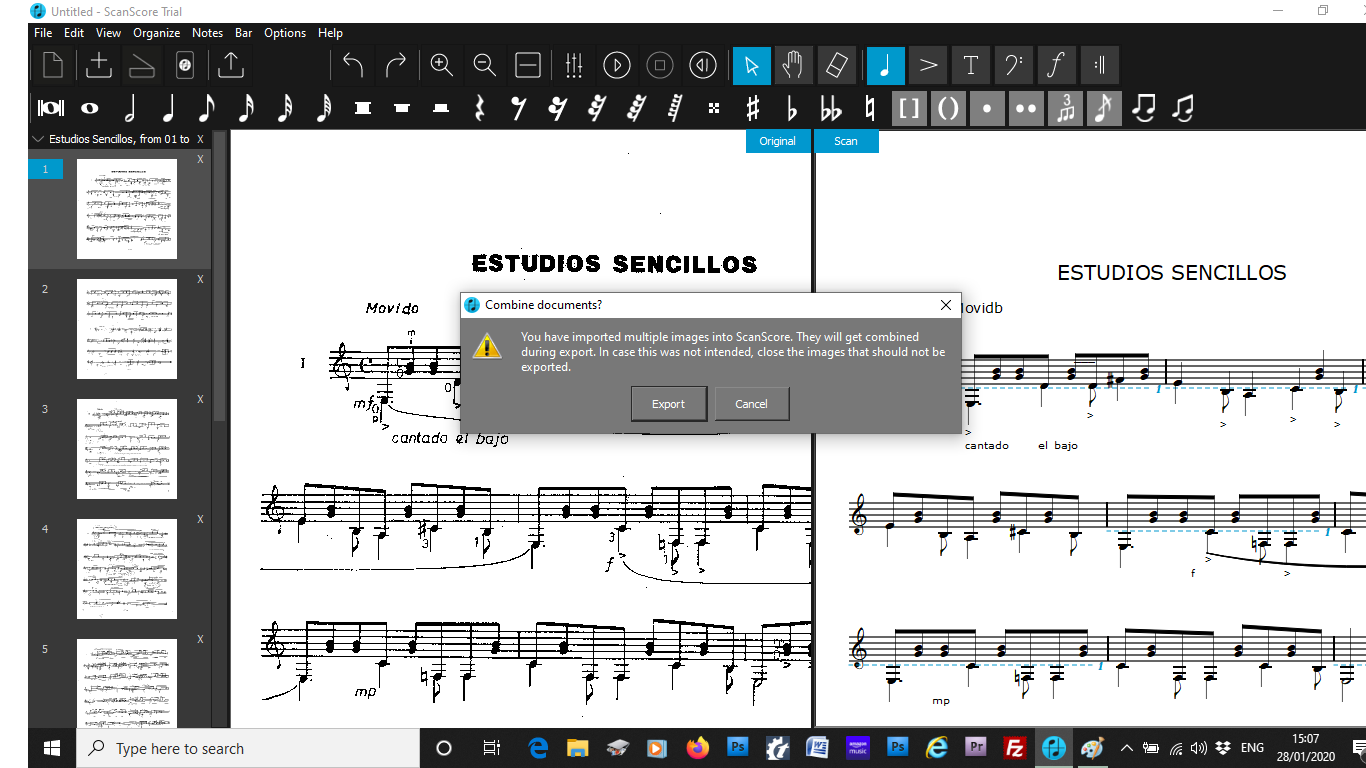Choose the eighth rest symbol

click(518, 108)
